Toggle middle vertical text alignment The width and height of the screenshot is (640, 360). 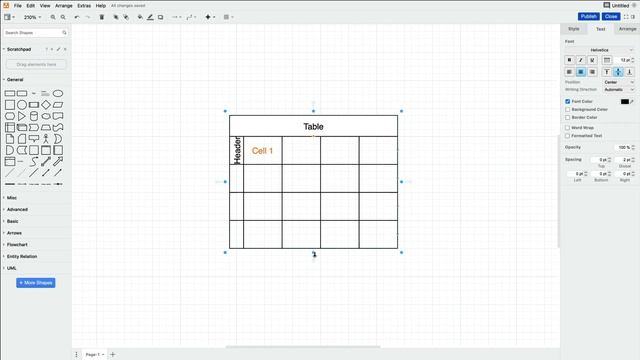tap(618, 72)
